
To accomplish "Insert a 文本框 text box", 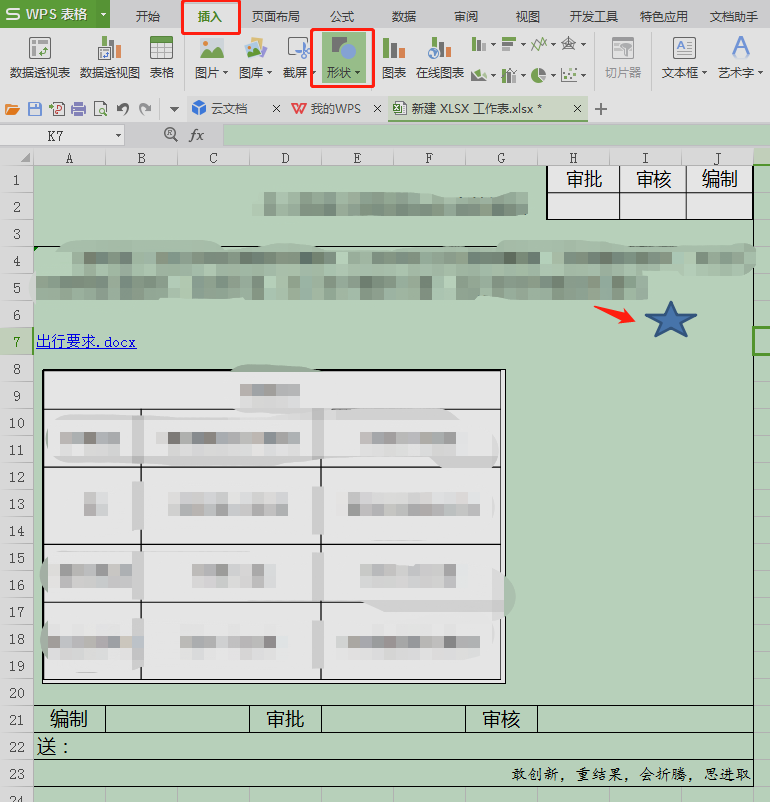I will [684, 58].
